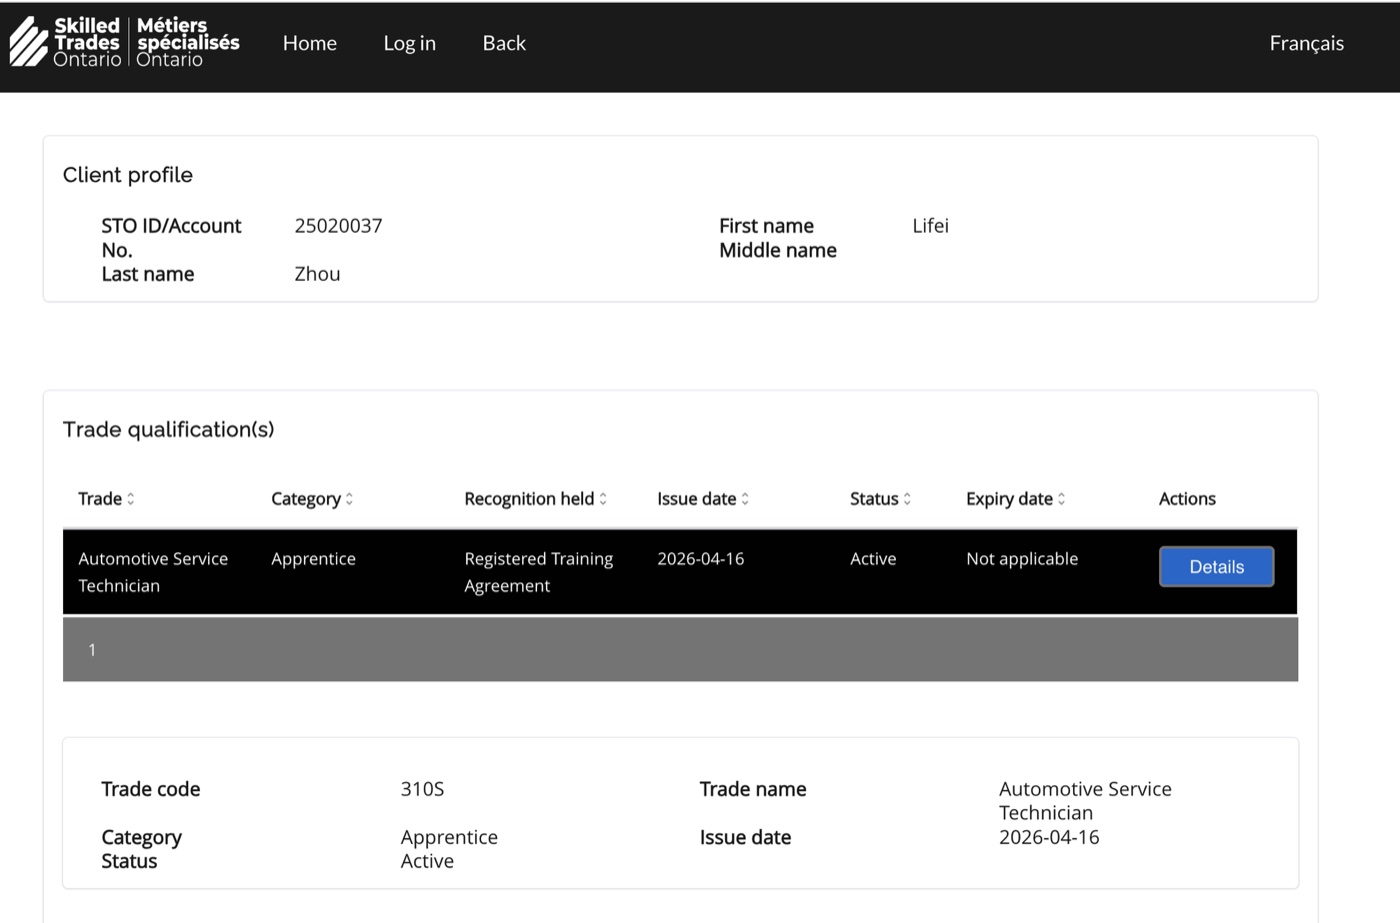Select the Not applicable expiry cell
The image size is (1400, 923).
[x=1022, y=559]
